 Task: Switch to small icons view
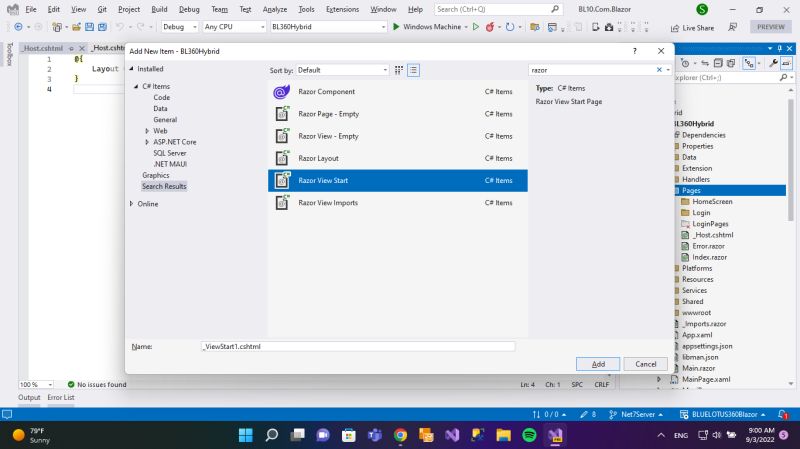pyautogui.click(x=398, y=70)
